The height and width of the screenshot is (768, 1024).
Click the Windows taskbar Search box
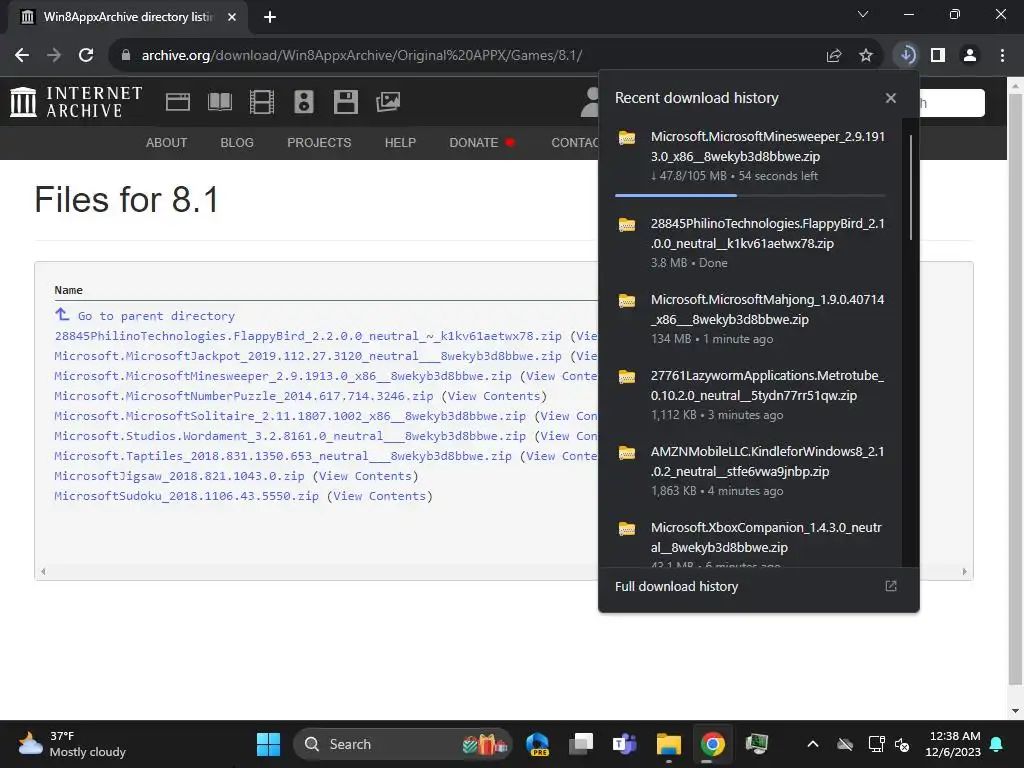[x=404, y=744]
